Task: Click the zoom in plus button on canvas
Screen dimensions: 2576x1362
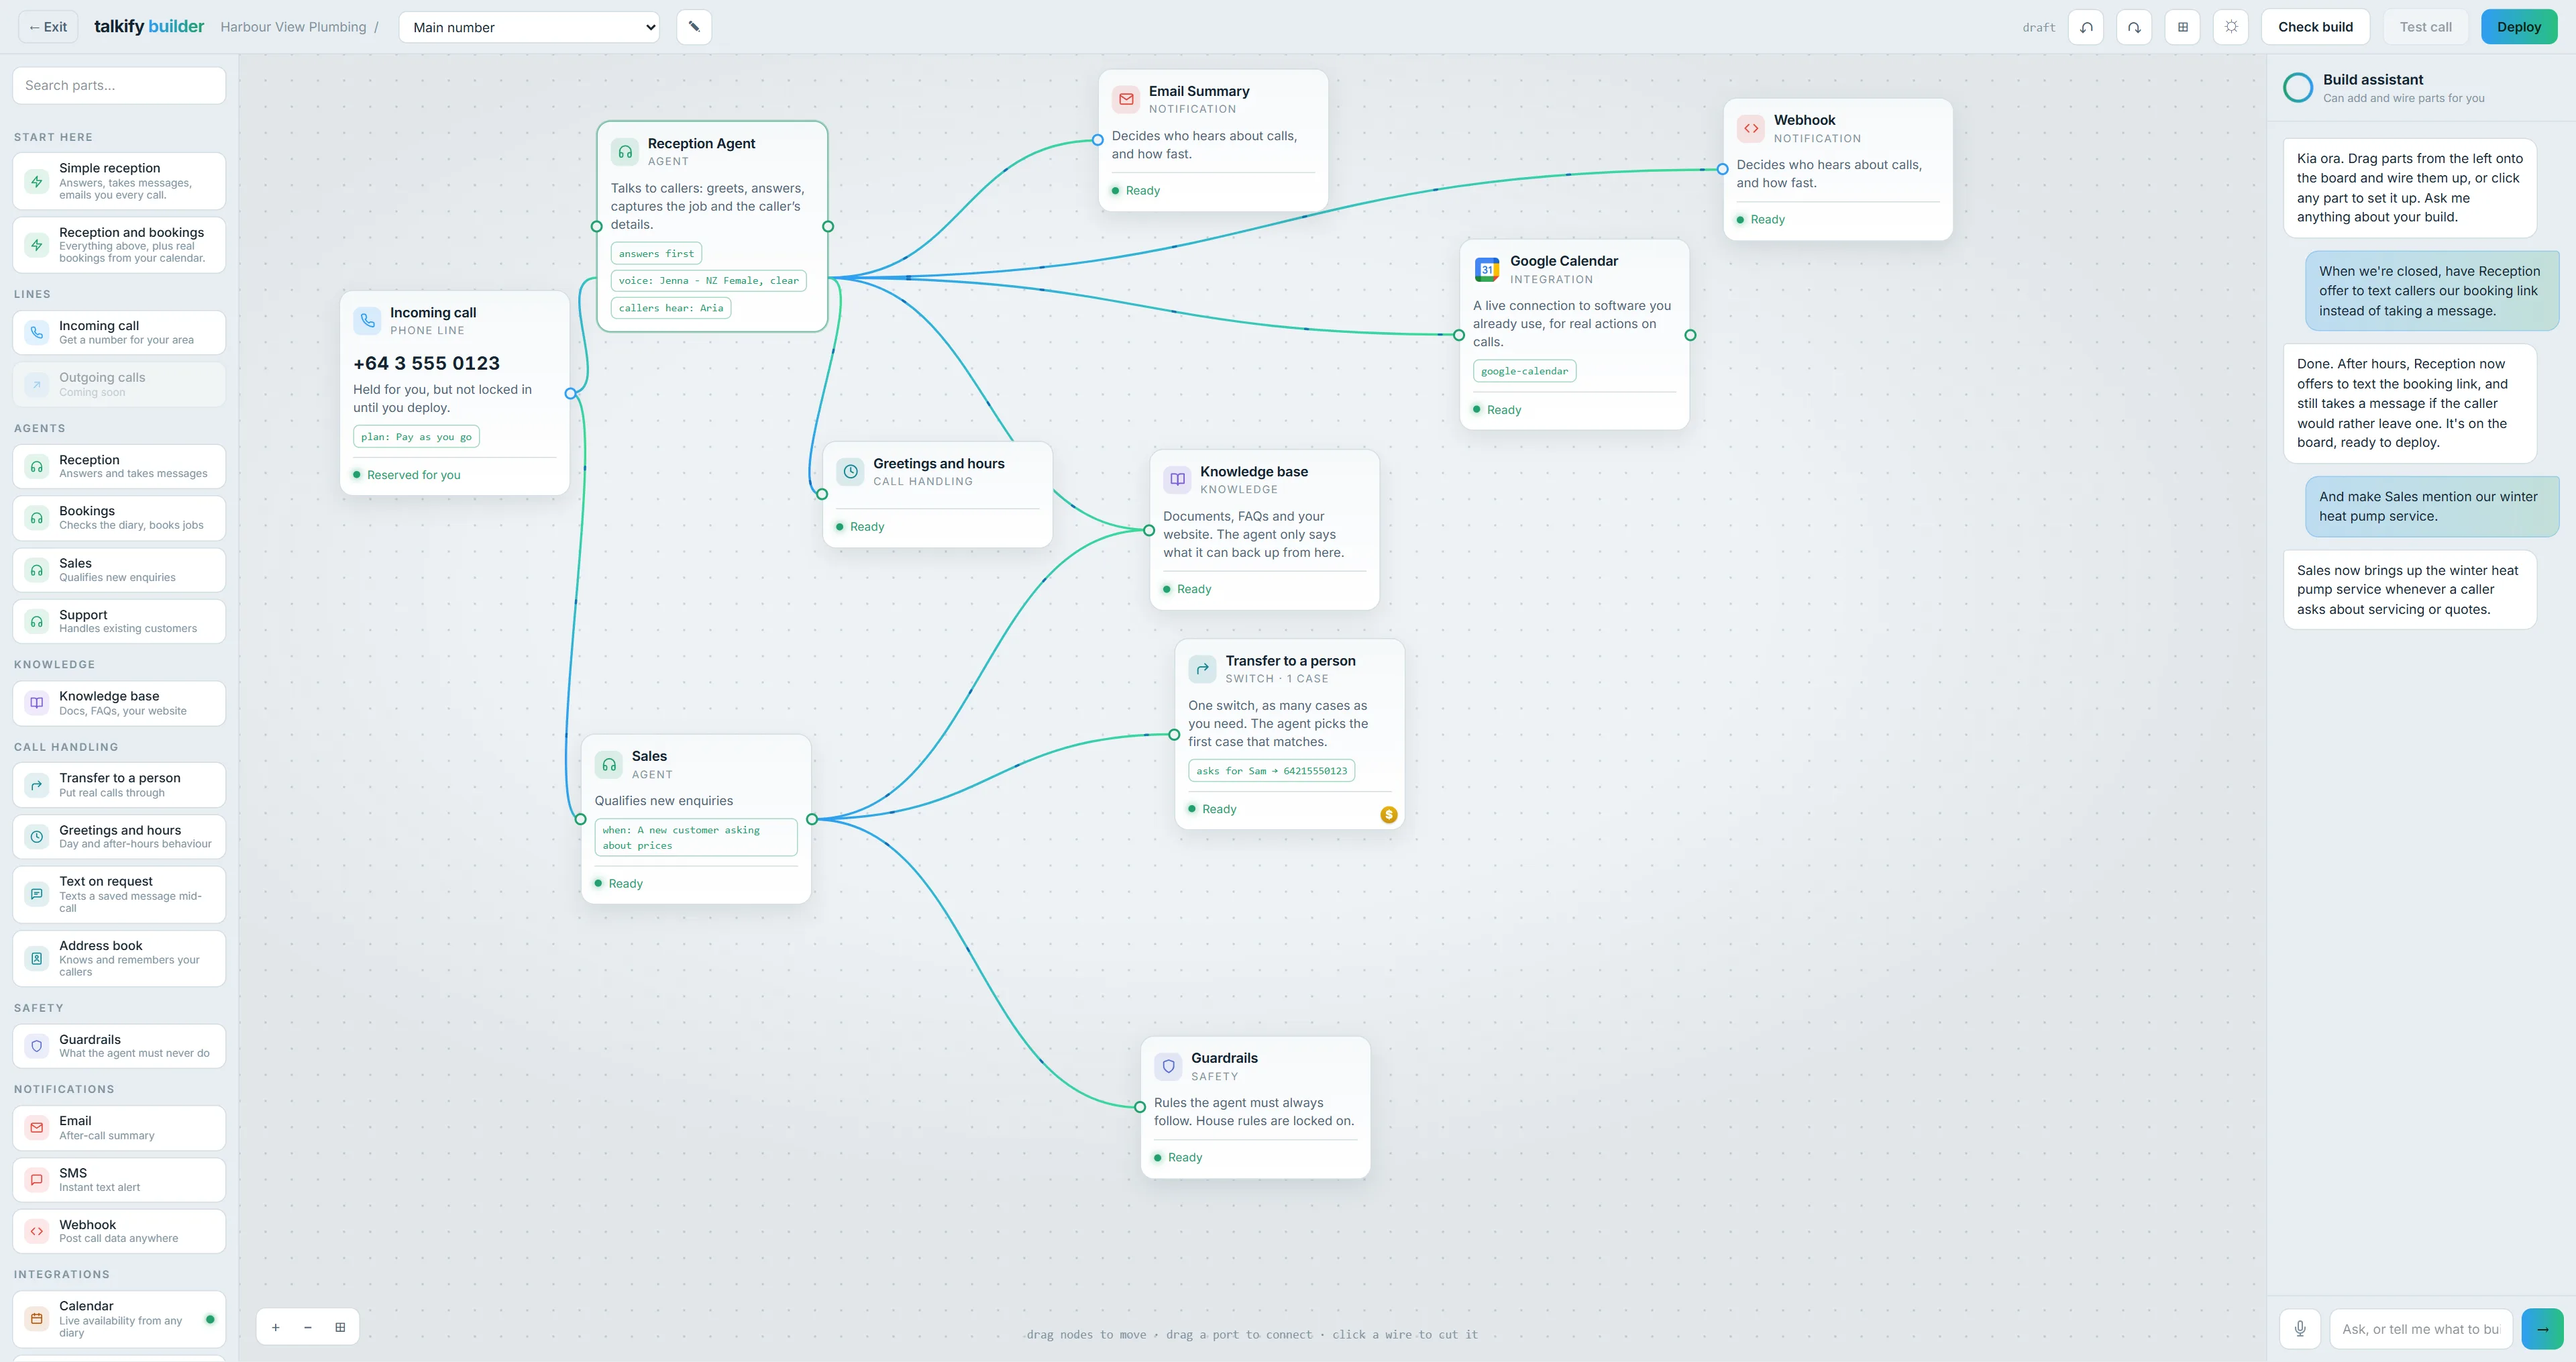Action: (x=276, y=1327)
